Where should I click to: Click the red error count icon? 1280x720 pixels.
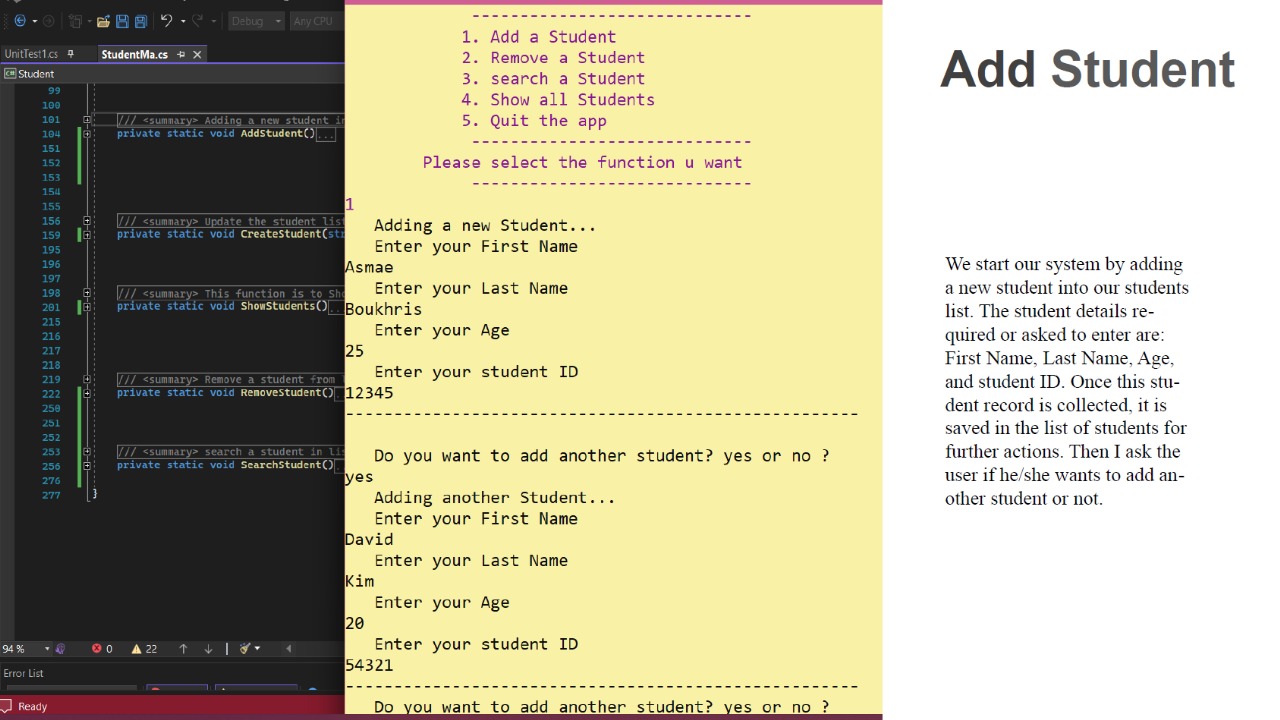click(x=97, y=649)
